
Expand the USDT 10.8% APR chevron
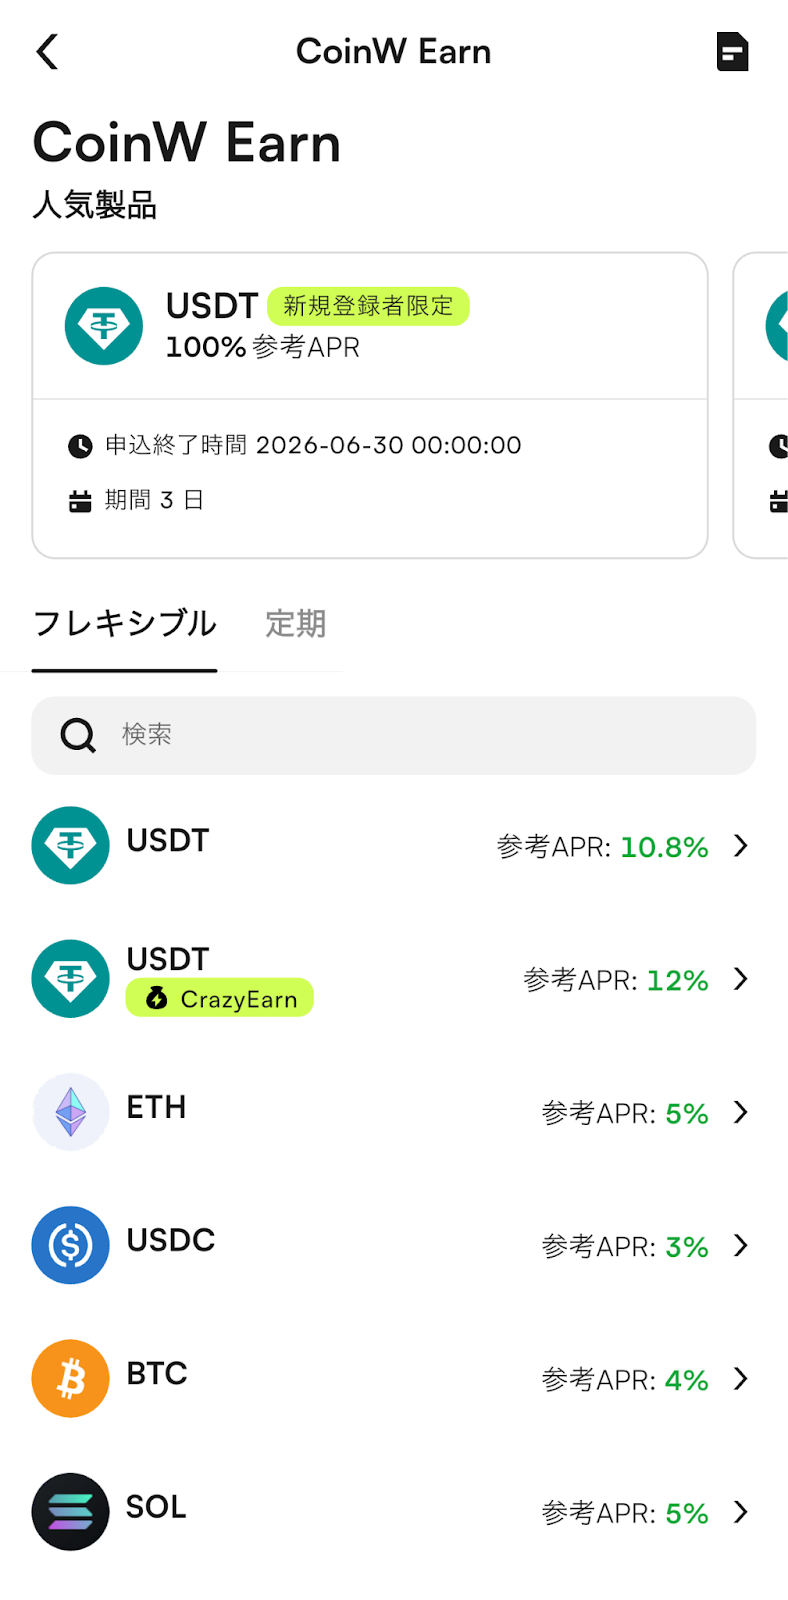coord(741,846)
